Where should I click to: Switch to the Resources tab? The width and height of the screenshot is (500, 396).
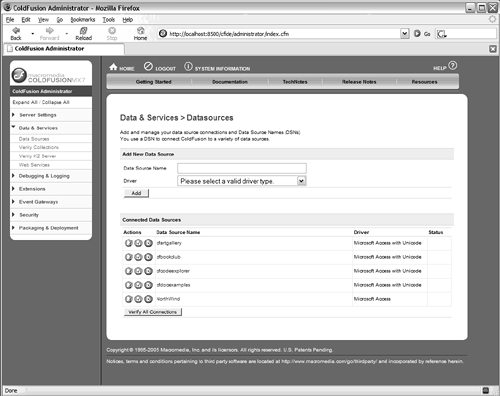pyautogui.click(x=424, y=82)
